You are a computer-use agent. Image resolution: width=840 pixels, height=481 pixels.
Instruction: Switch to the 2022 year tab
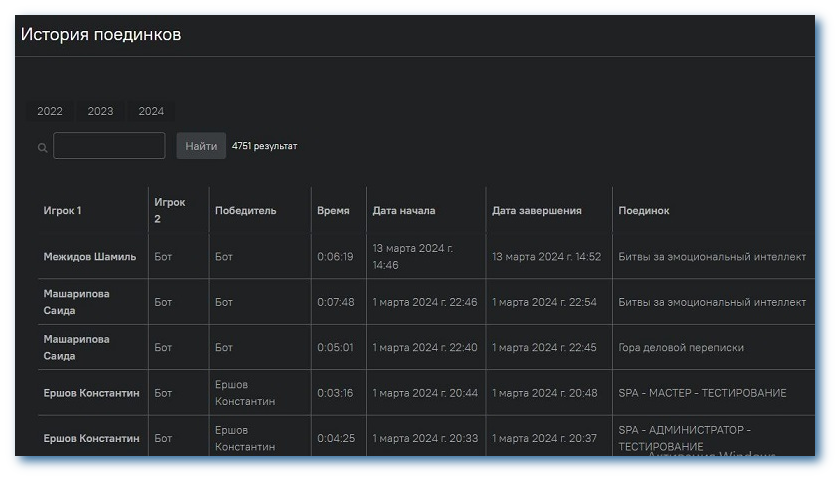50,112
